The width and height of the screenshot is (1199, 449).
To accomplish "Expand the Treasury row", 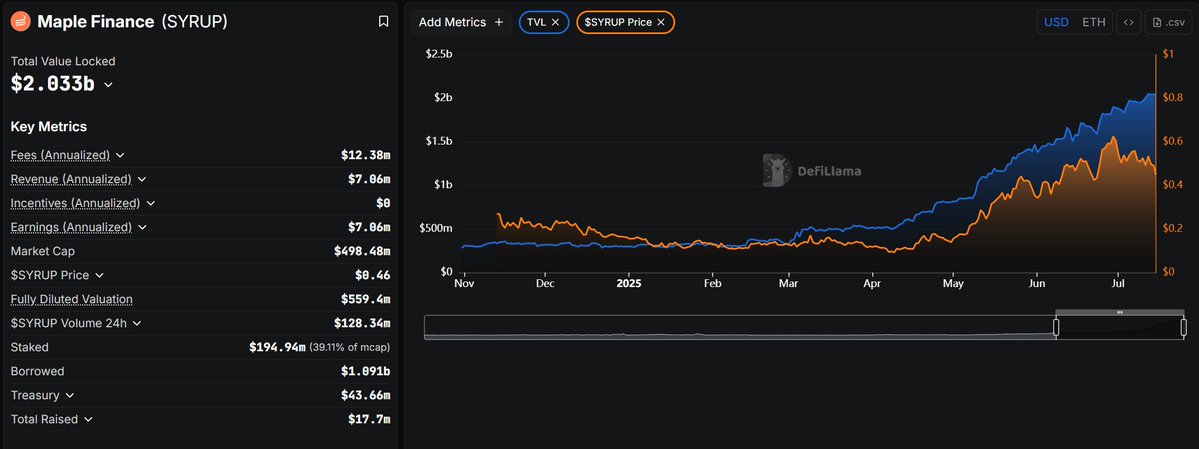I will pos(70,395).
